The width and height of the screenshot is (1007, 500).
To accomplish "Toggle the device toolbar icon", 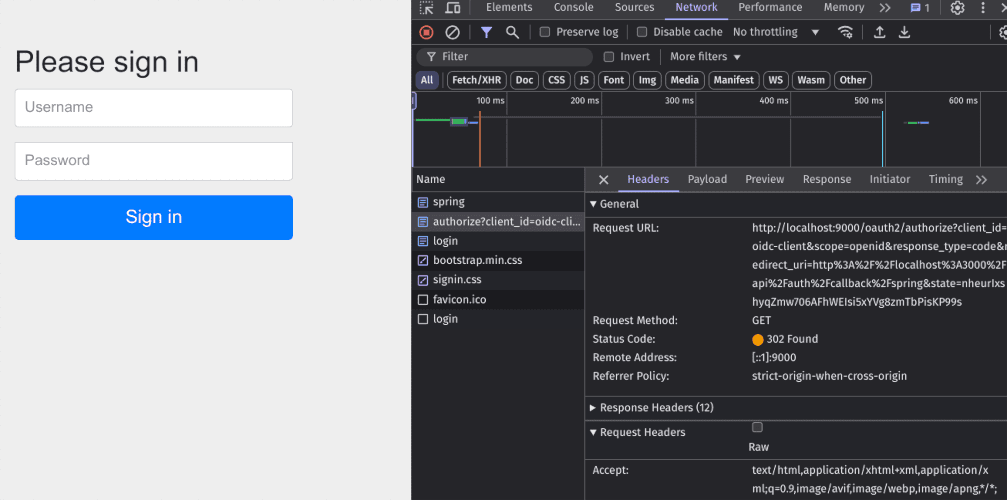I will (453, 8).
